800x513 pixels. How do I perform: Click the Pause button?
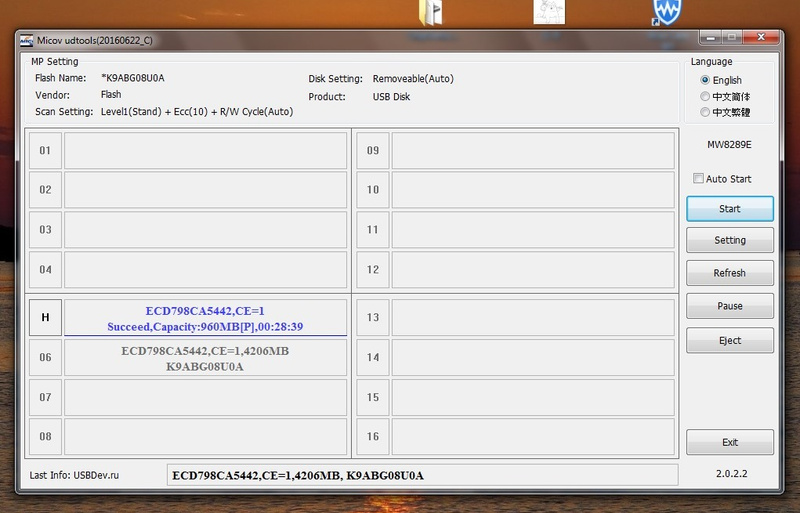[730, 306]
